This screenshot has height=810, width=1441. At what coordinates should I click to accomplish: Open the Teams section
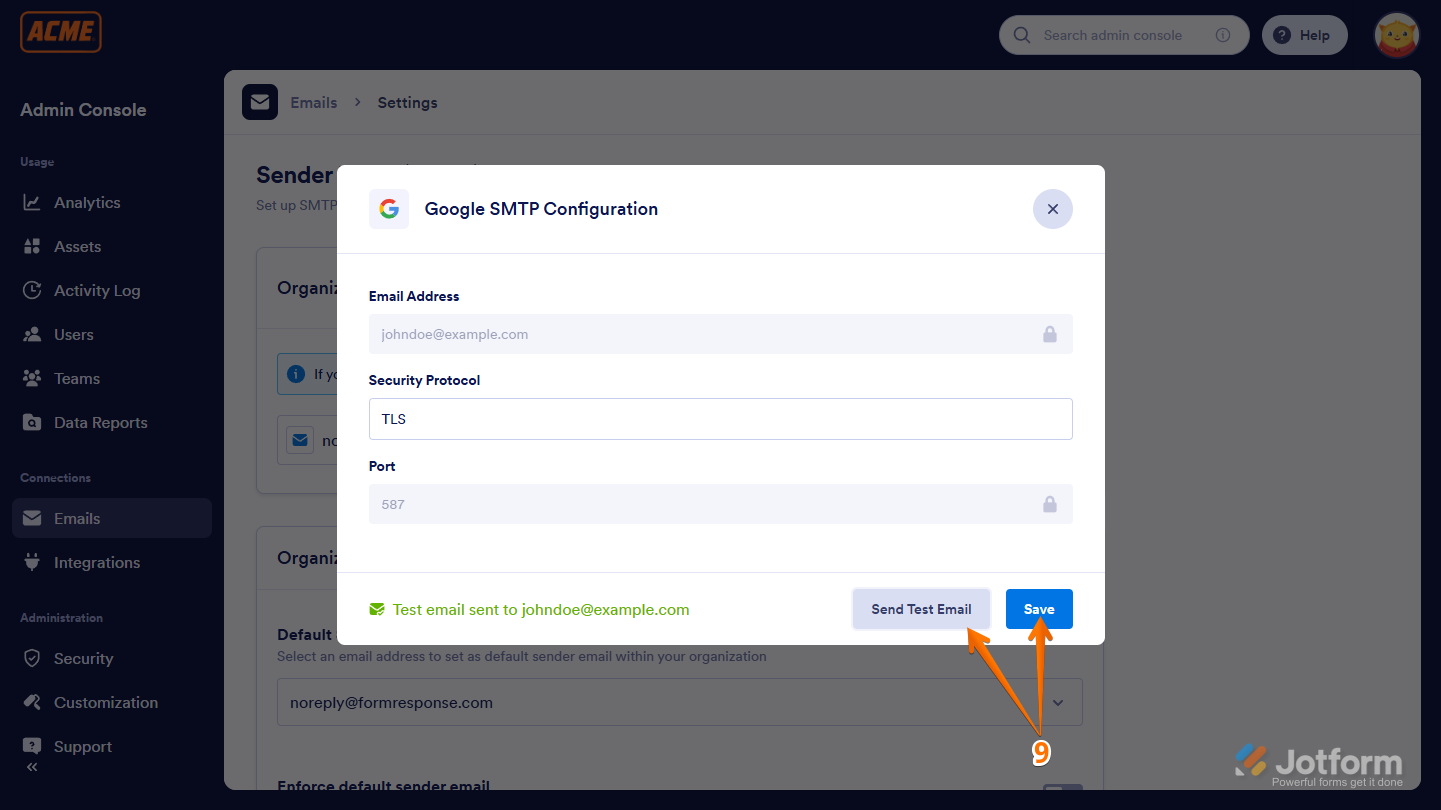coord(33,378)
